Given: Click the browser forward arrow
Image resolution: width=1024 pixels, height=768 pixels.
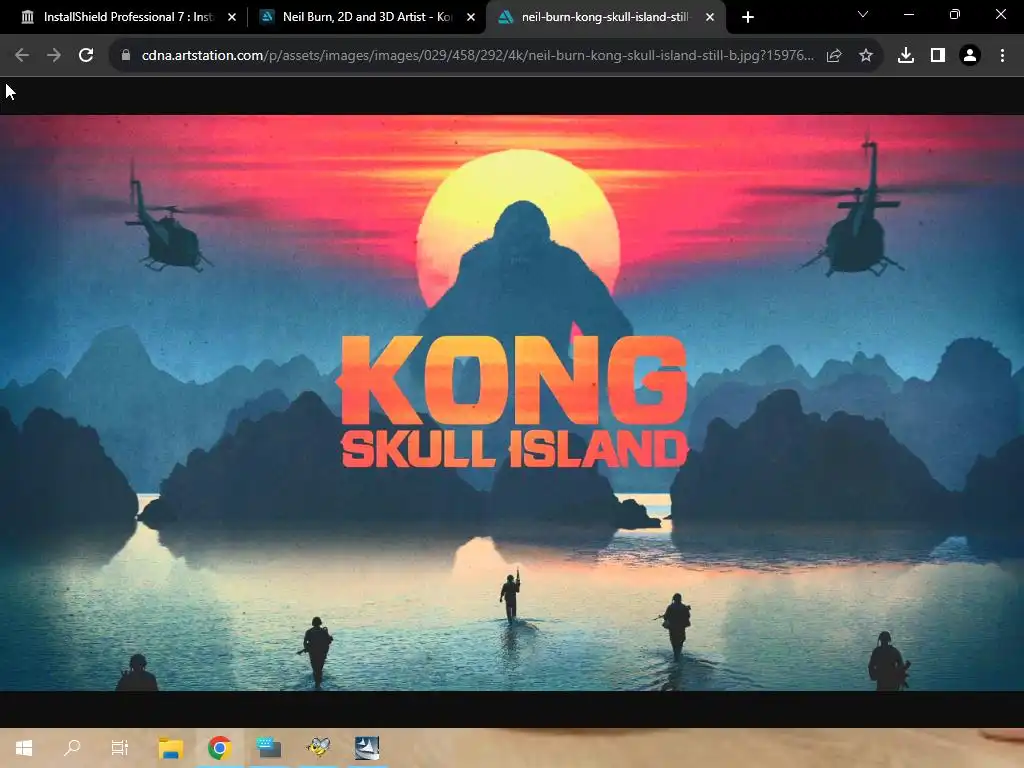Looking at the screenshot, I should pos(54,56).
